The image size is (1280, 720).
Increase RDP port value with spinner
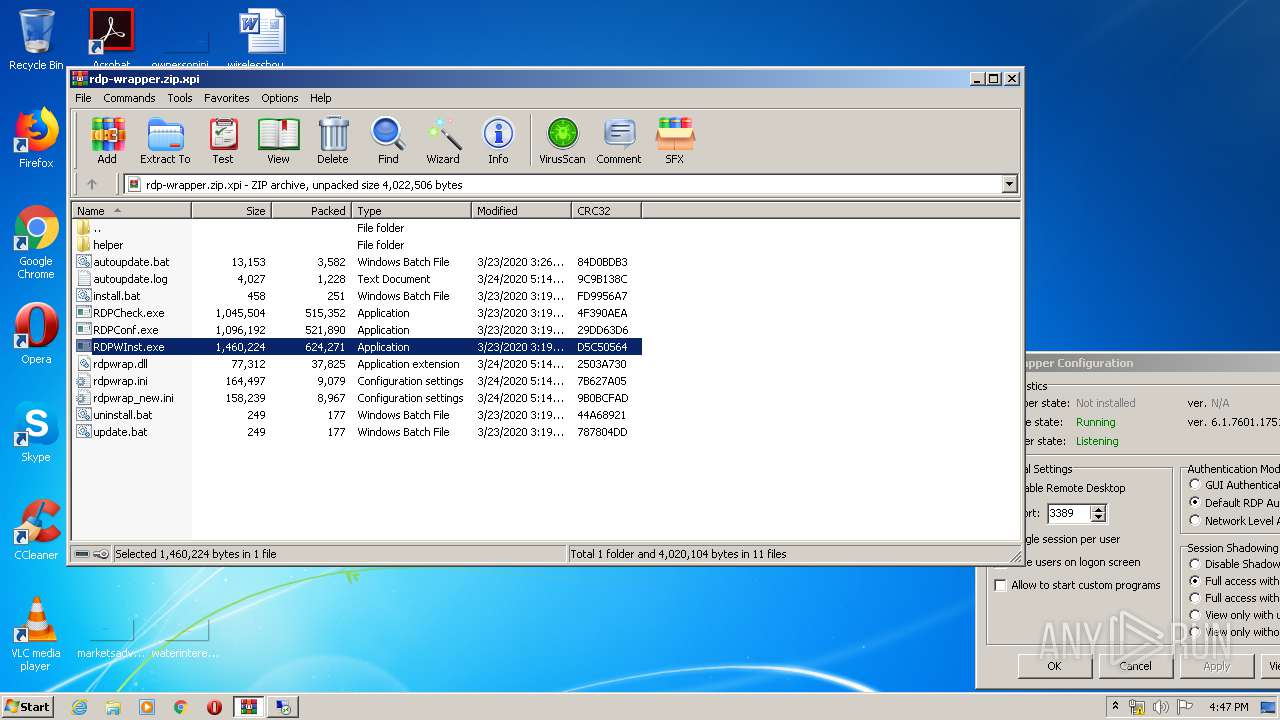(1098, 509)
